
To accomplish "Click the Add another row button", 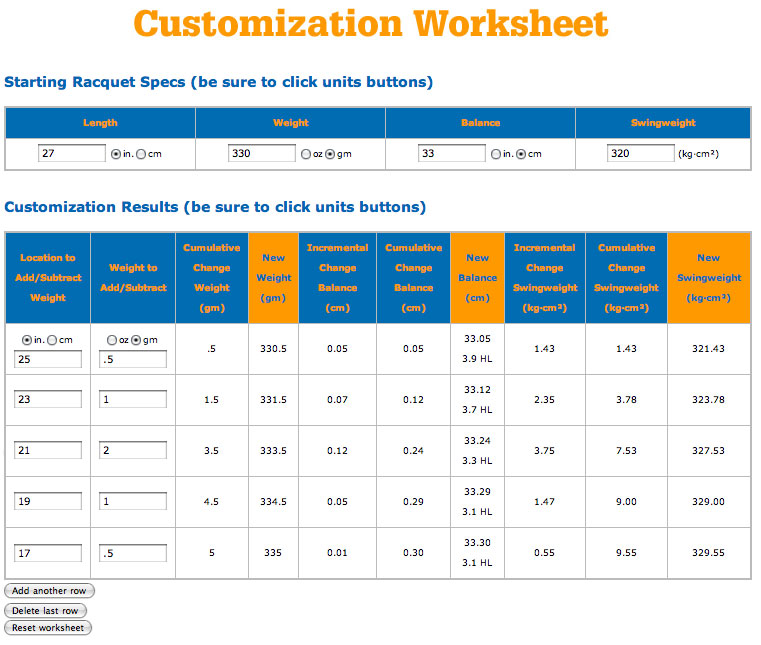I will tap(49, 591).
